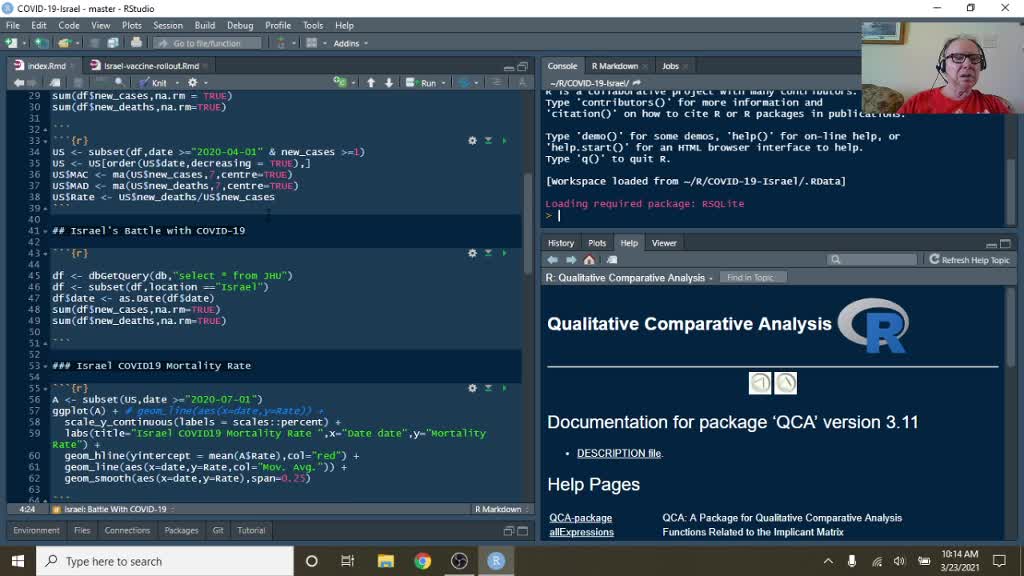
Task: Click the Help home icon
Action: click(x=589, y=260)
